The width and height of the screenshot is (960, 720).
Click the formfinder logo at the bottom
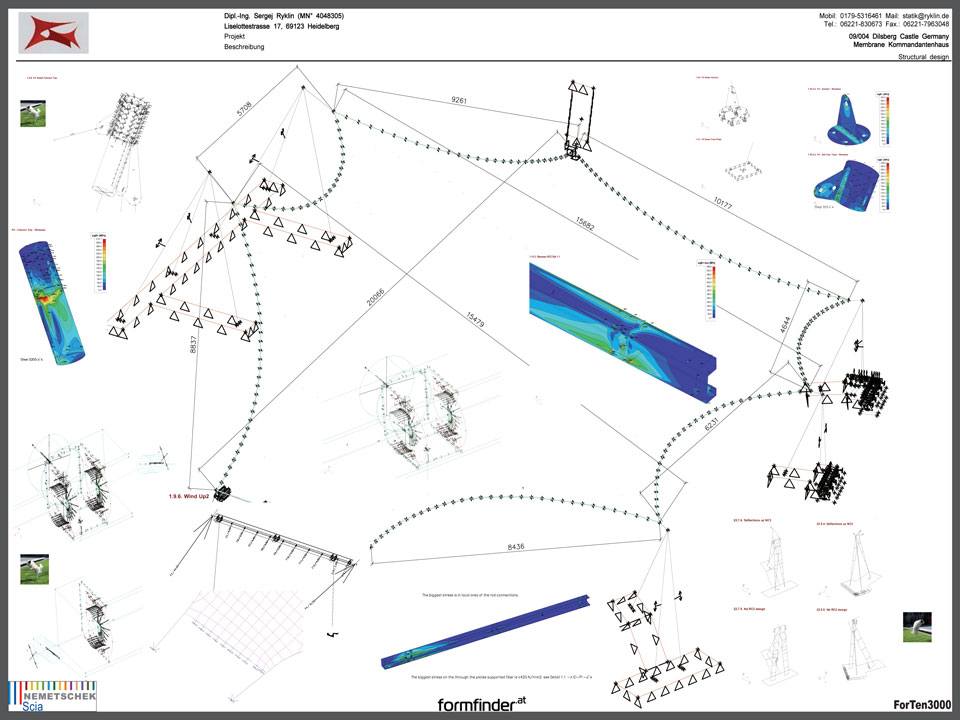(481, 704)
